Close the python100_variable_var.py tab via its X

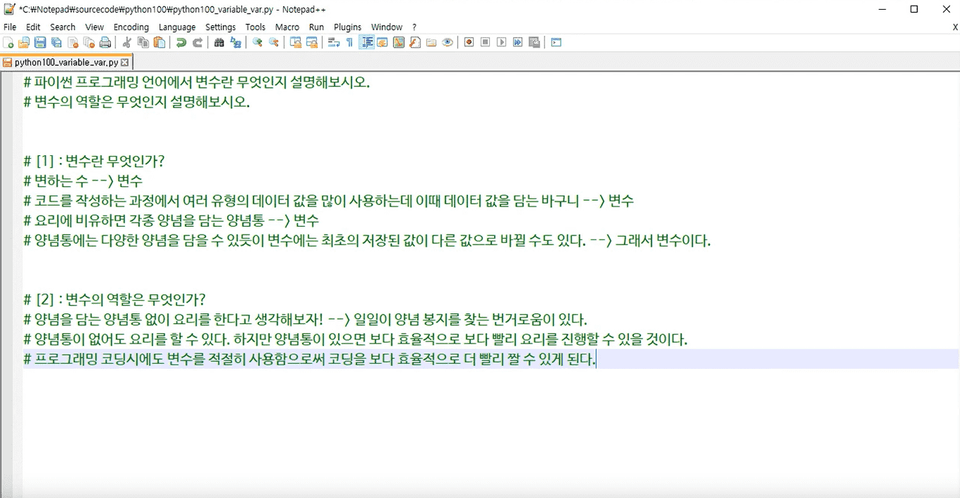(x=125, y=62)
